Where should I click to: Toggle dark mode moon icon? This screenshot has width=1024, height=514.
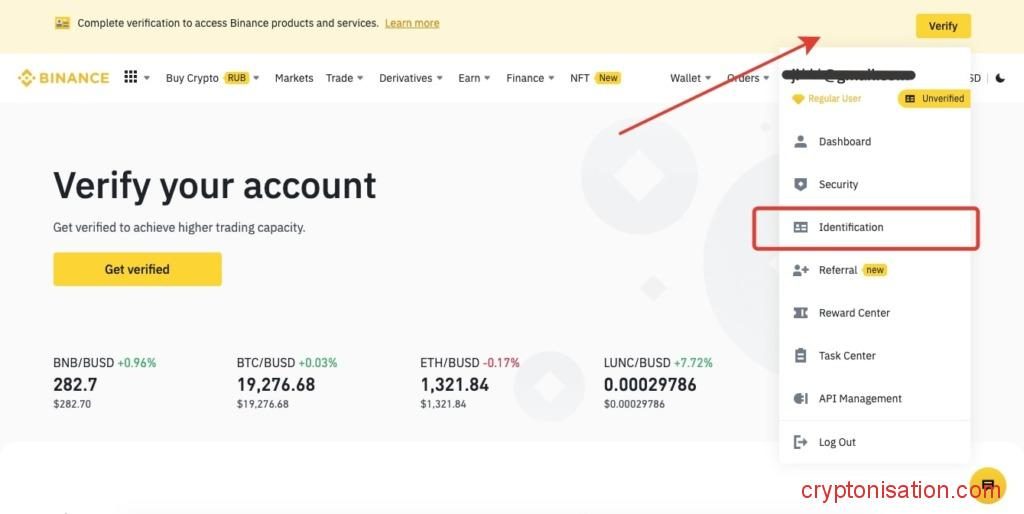click(1000, 78)
